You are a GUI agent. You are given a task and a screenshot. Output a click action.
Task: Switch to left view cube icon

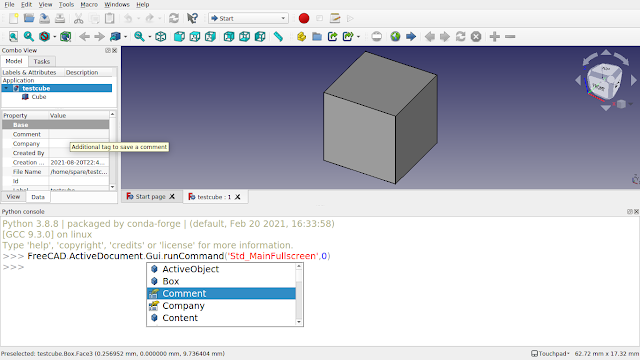coord(260,37)
